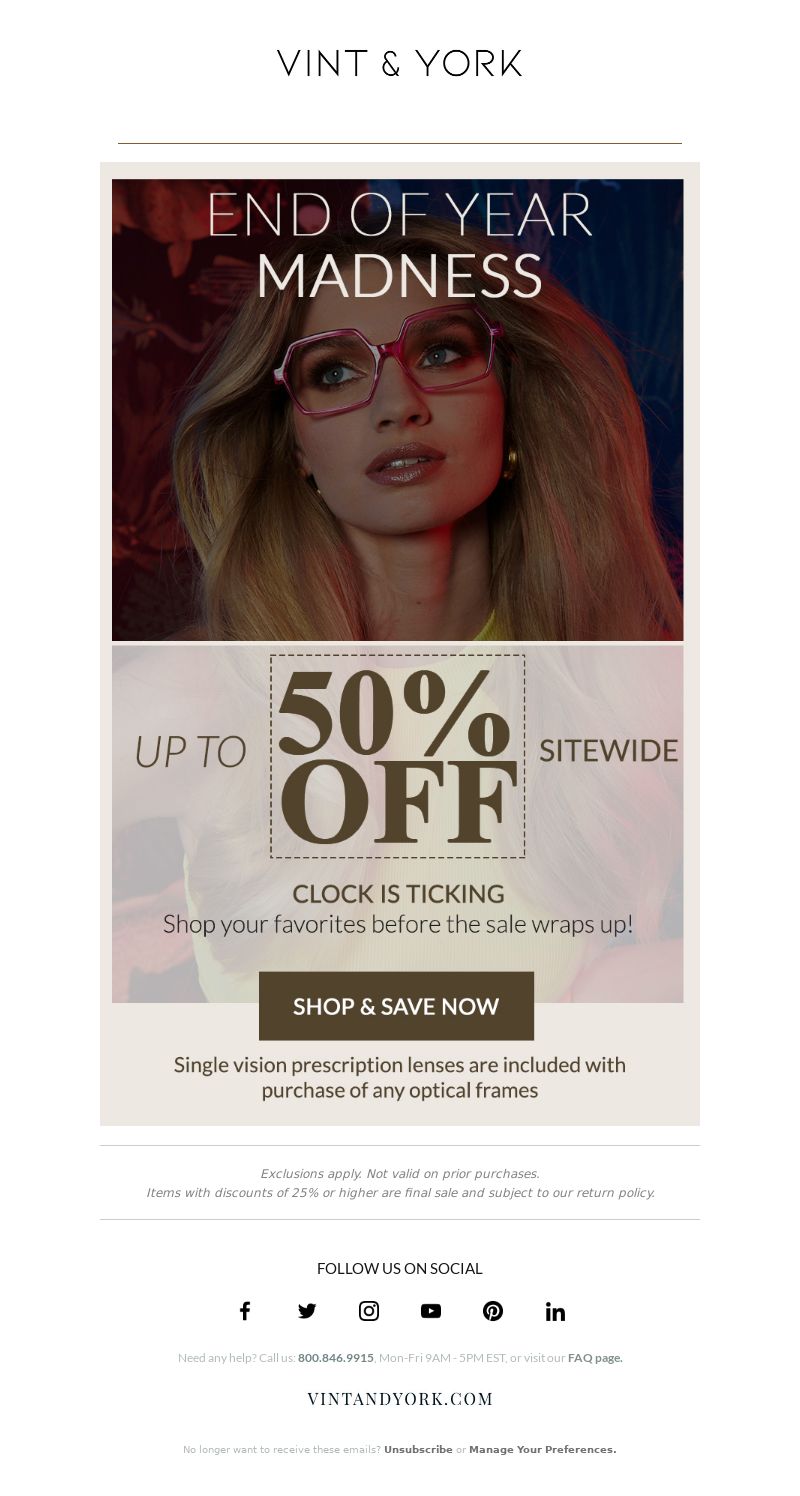
Task: Visit the LinkedIn icon link
Action: [x=555, y=1311]
